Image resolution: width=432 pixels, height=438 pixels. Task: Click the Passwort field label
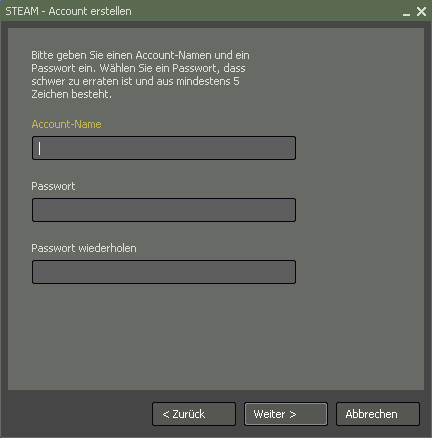[x=53, y=186]
